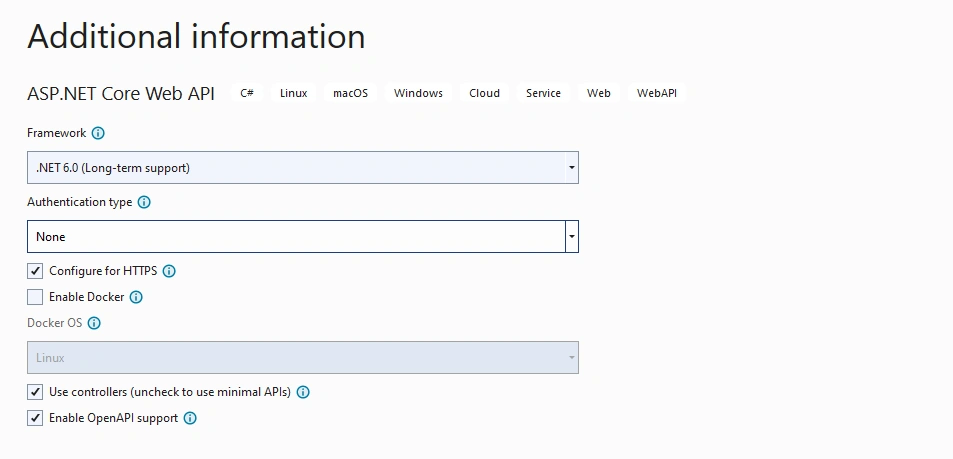Click the disabled Docker OS Linux dropdown

pyautogui.click(x=303, y=357)
